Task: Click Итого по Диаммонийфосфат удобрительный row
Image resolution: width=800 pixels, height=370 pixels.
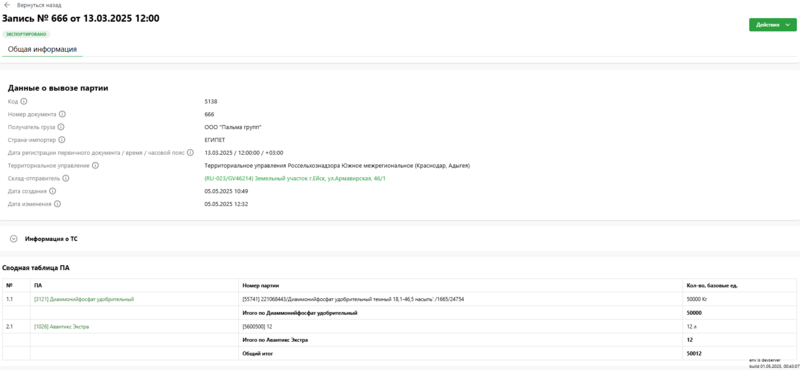Action: [x=399, y=312]
